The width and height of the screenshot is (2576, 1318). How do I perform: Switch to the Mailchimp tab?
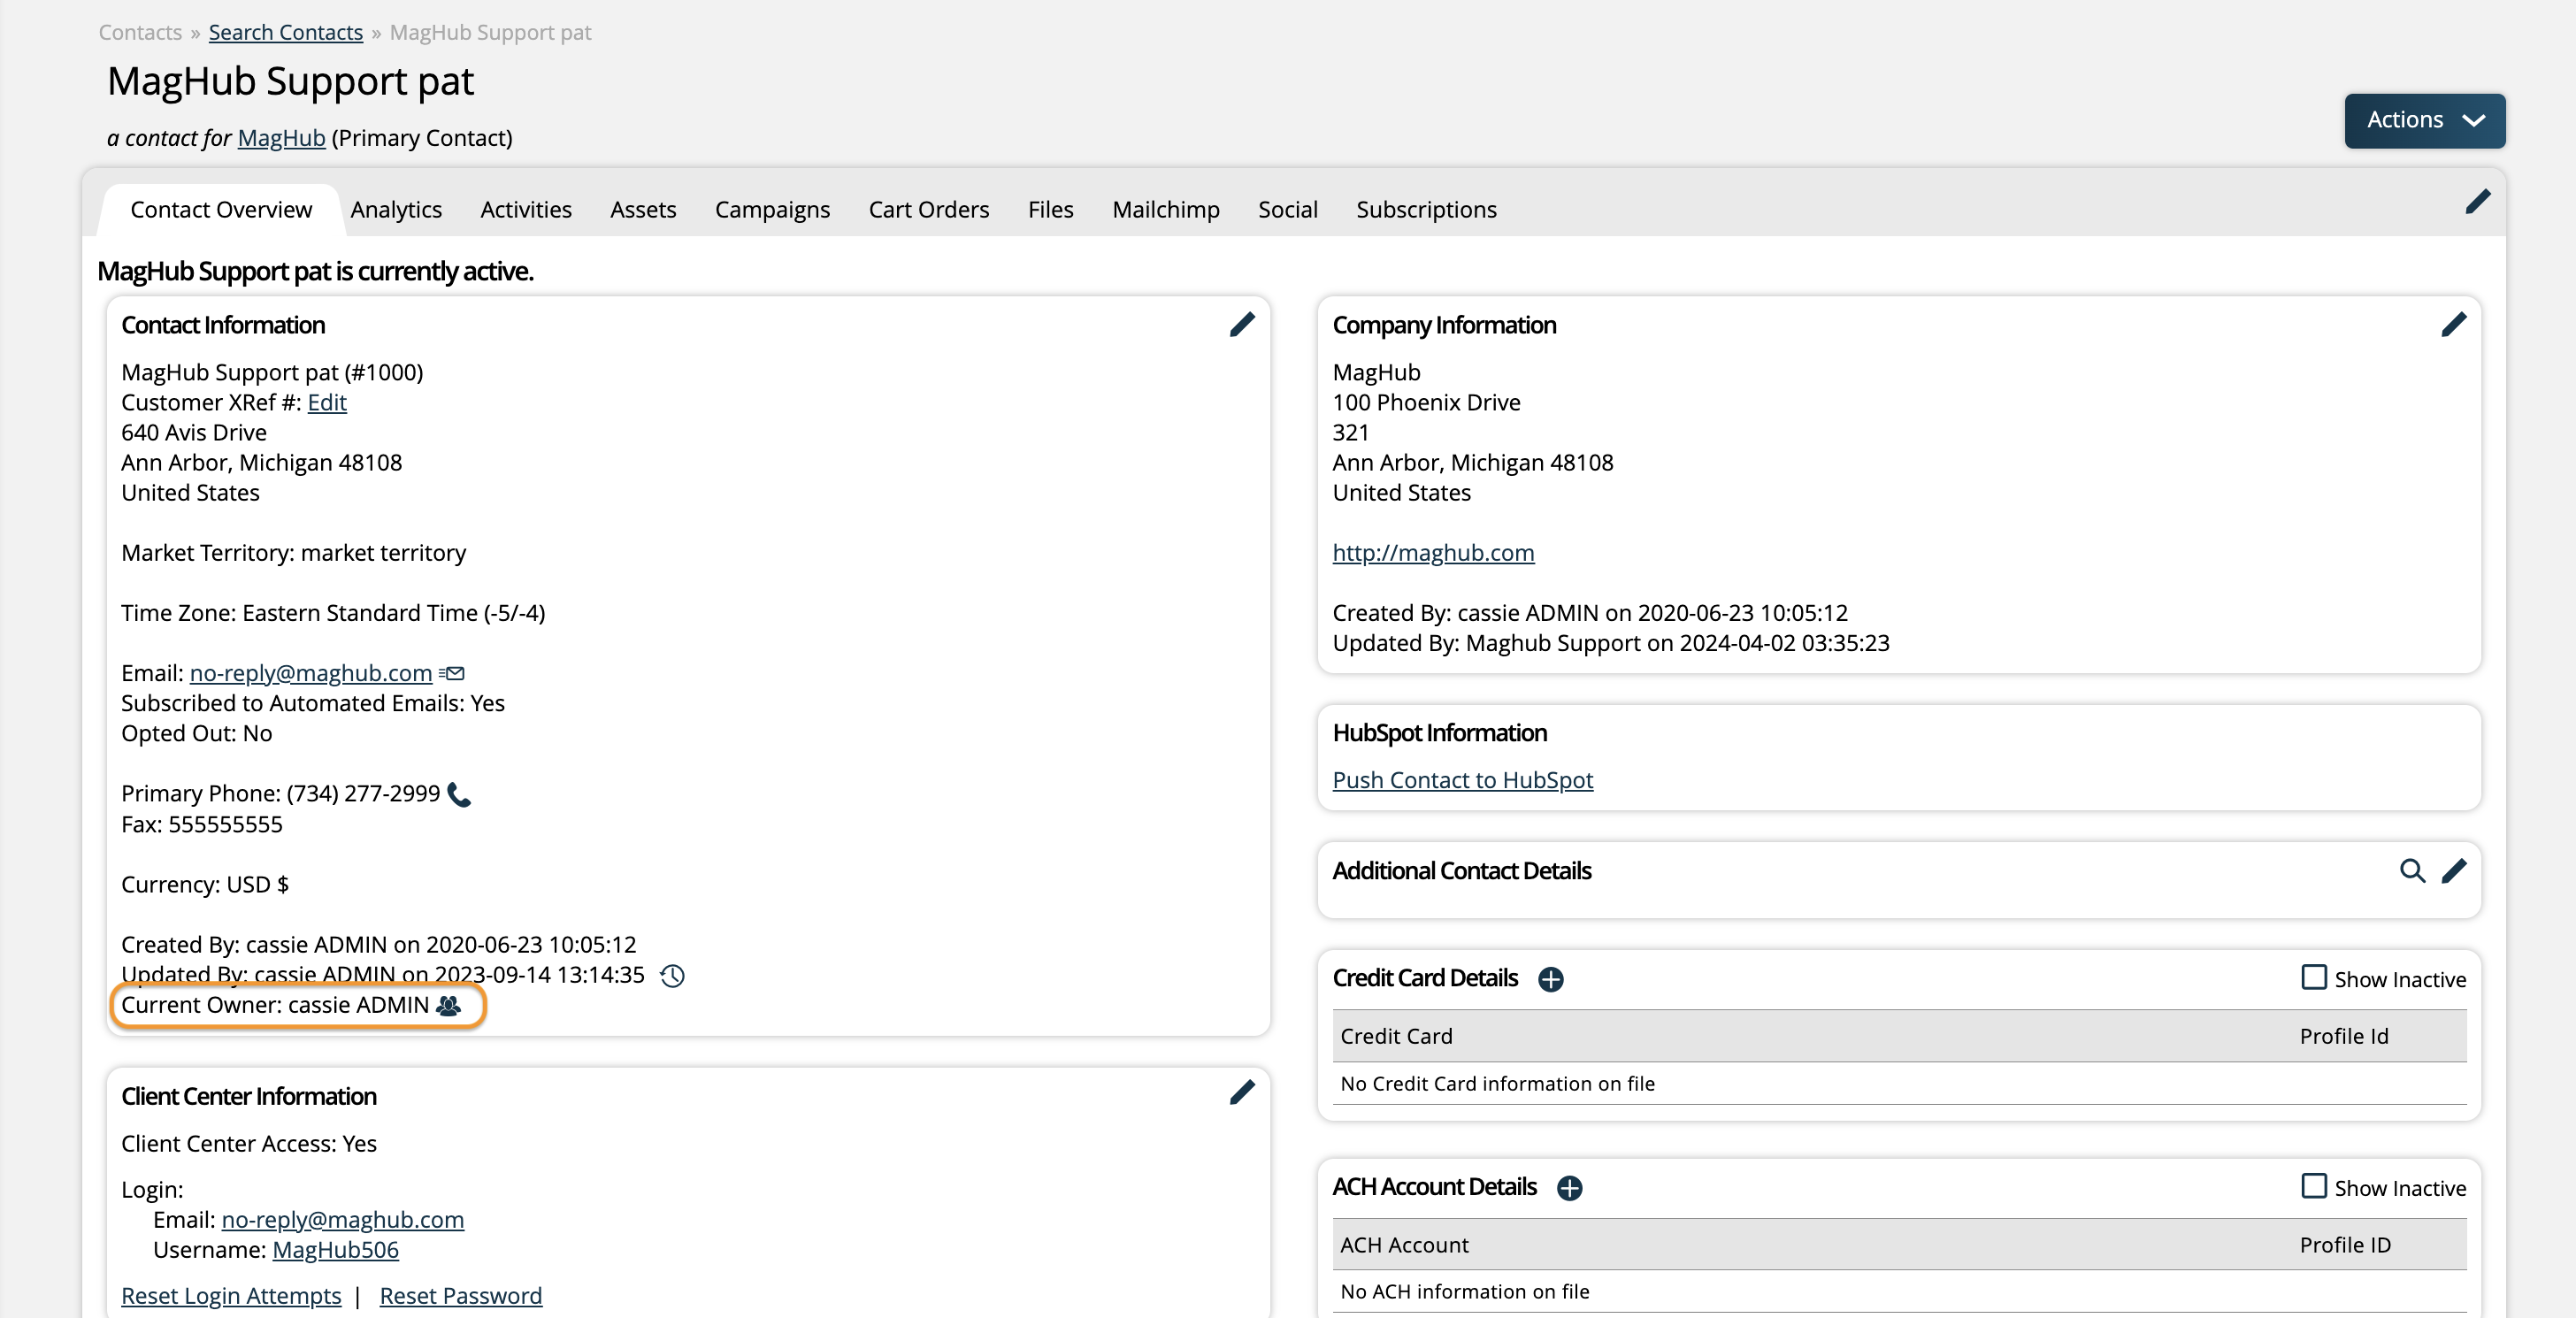1165,209
